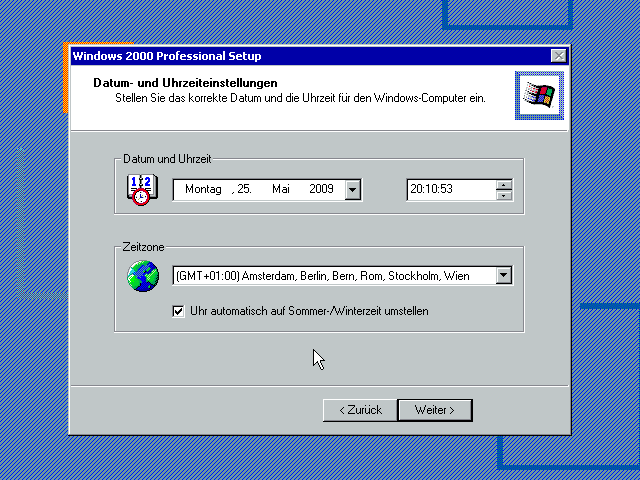Expand the Zeitzone dropdown arrow
The image size is (640, 480).
coord(504,276)
